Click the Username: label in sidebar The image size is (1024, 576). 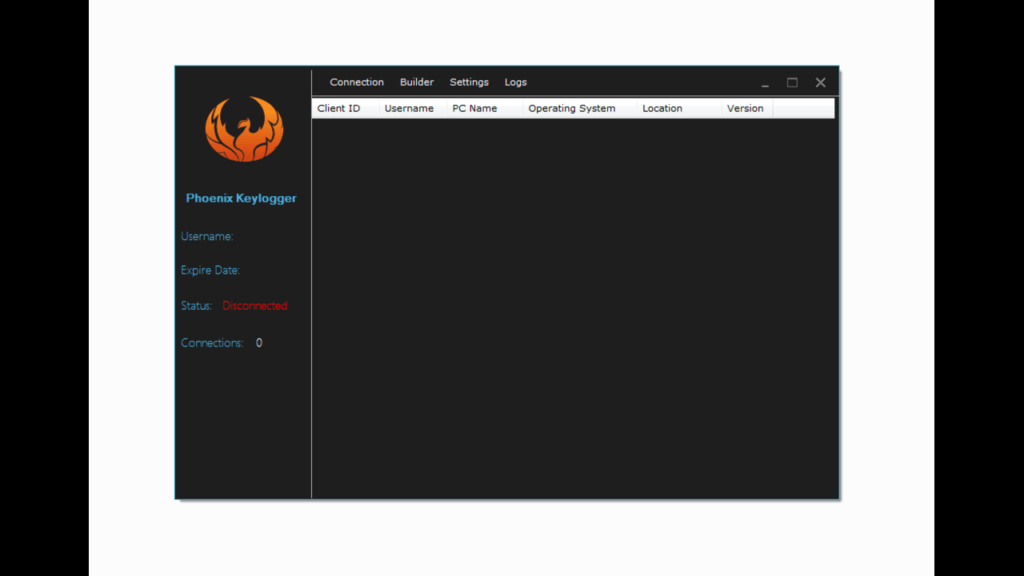coord(207,236)
